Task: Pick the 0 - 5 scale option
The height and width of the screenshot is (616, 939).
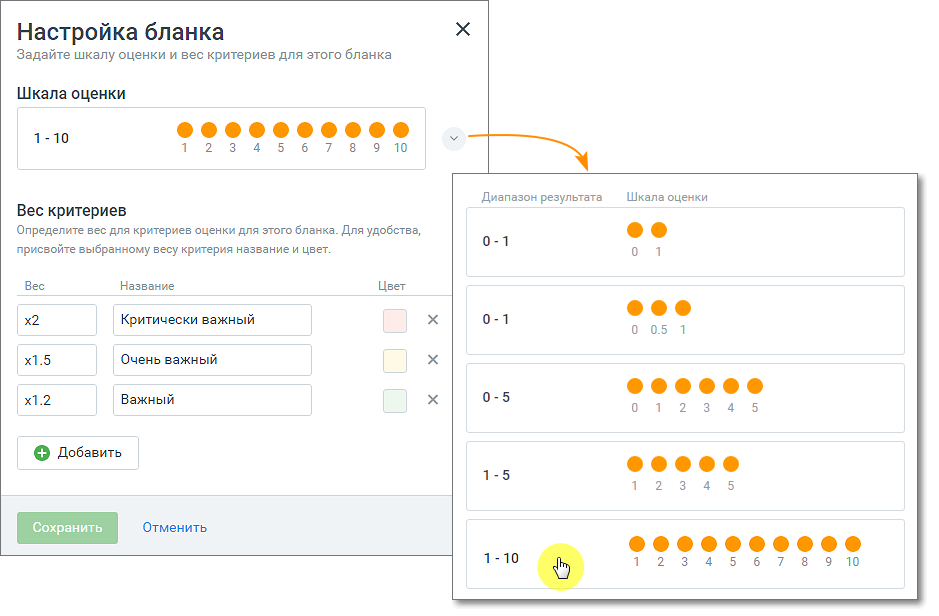Action: pyautogui.click(x=685, y=398)
